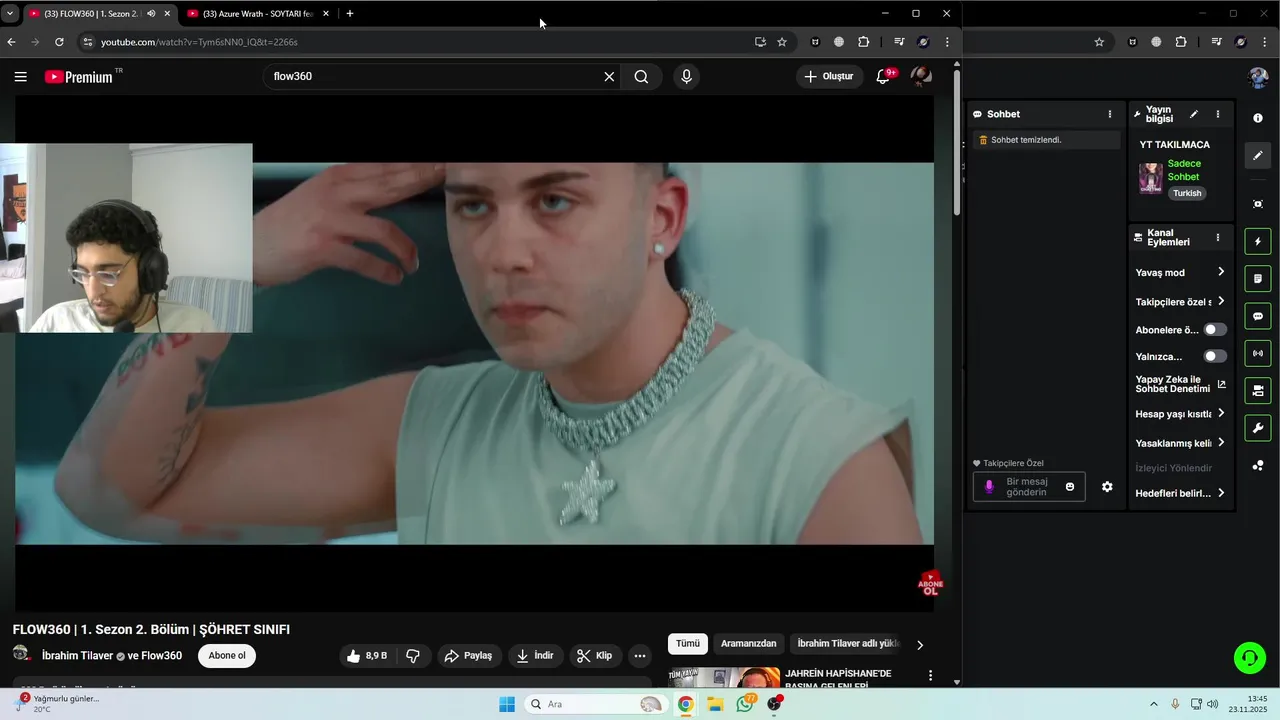Open the Windows Start menu
Screen dimensions: 1280x720
[507, 704]
